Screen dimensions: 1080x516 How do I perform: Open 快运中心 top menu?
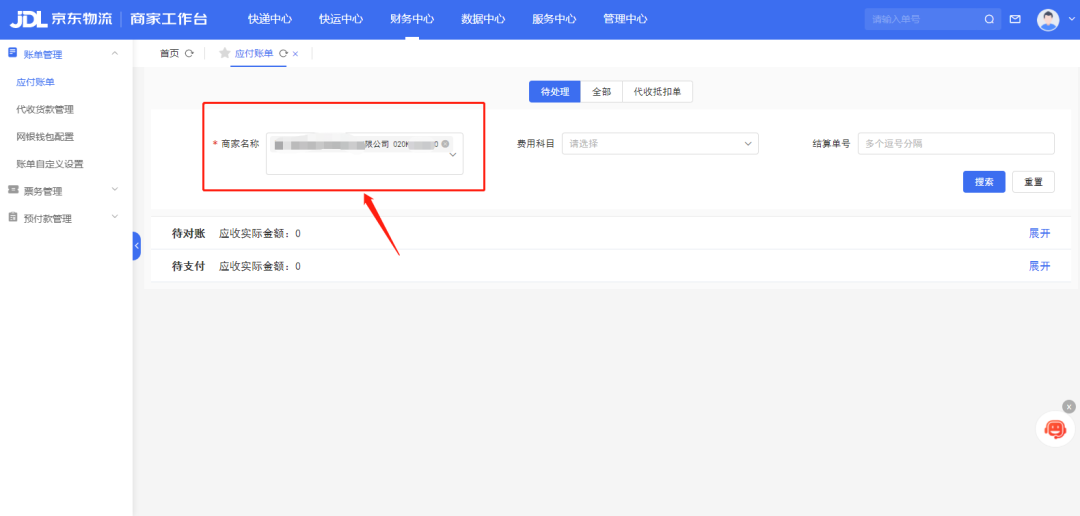(341, 19)
